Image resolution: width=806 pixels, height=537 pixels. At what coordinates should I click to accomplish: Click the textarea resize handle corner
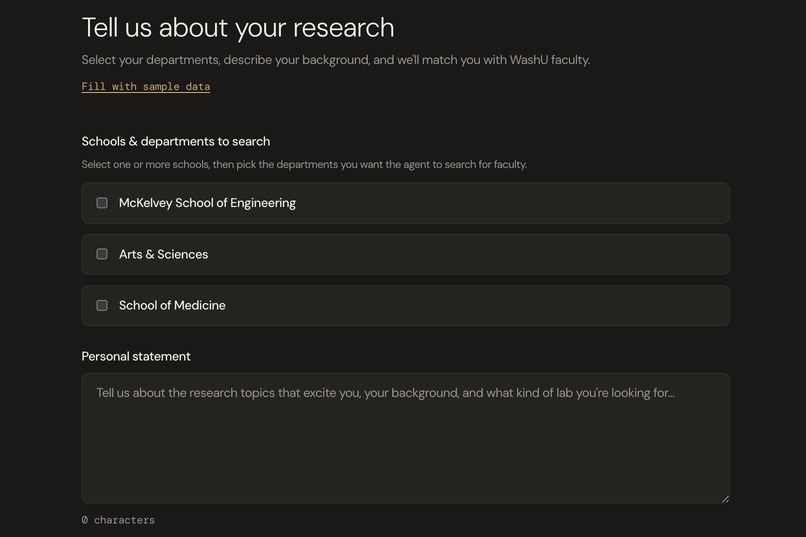[725, 498]
